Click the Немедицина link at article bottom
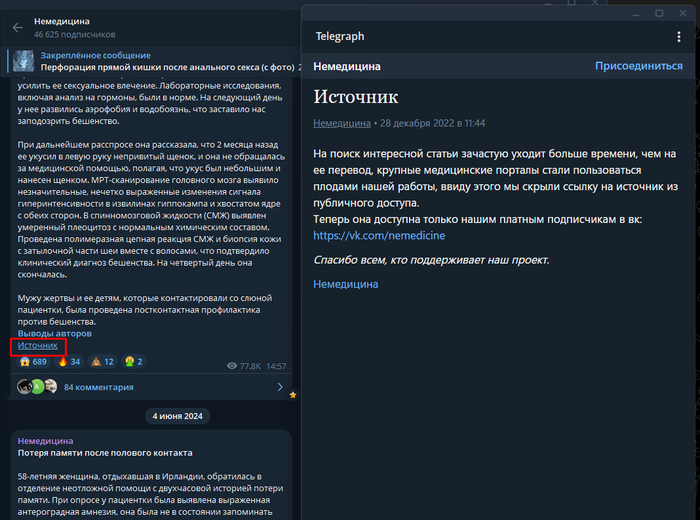This screenshot has width=700, height=520. click(x=346, y=284)
